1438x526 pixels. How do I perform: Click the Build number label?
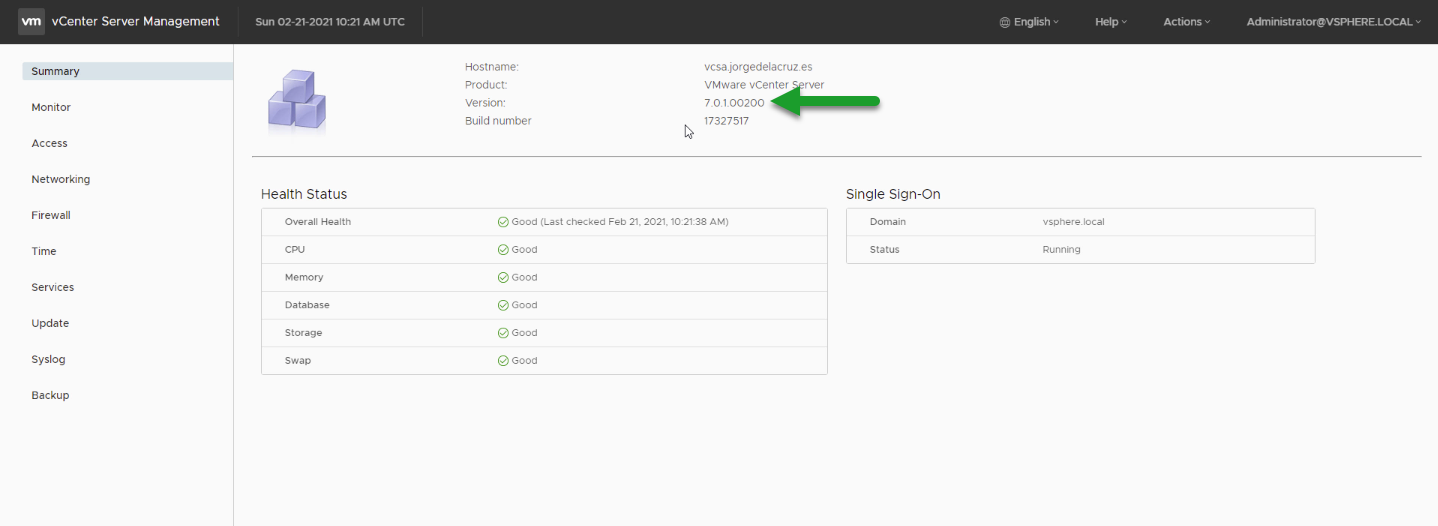pos(498,121)
